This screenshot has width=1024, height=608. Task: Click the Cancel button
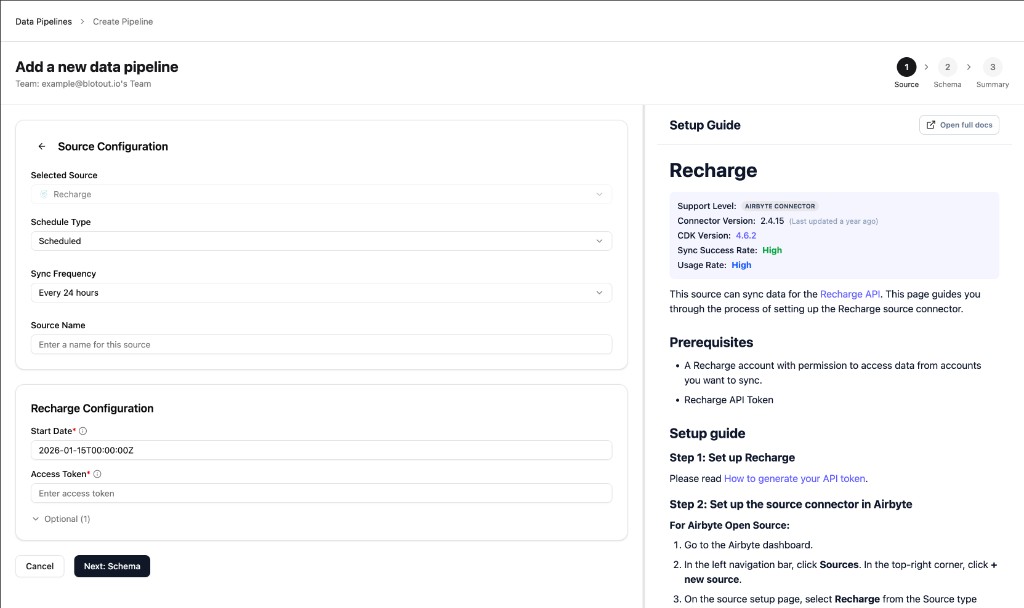pyautogui.click(x=40, y=566)
